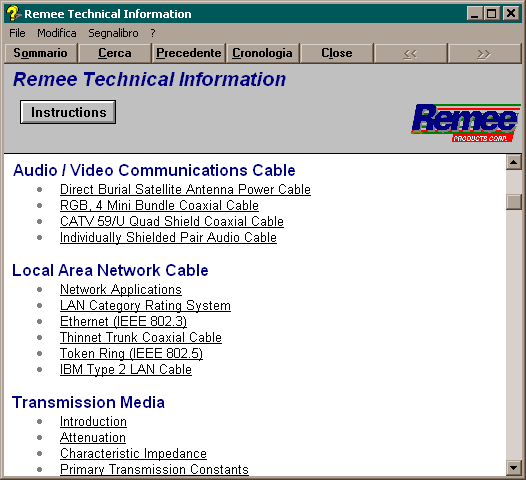Open the ? help menu
This screenshot has height=480, width=526.
[153, 33]
